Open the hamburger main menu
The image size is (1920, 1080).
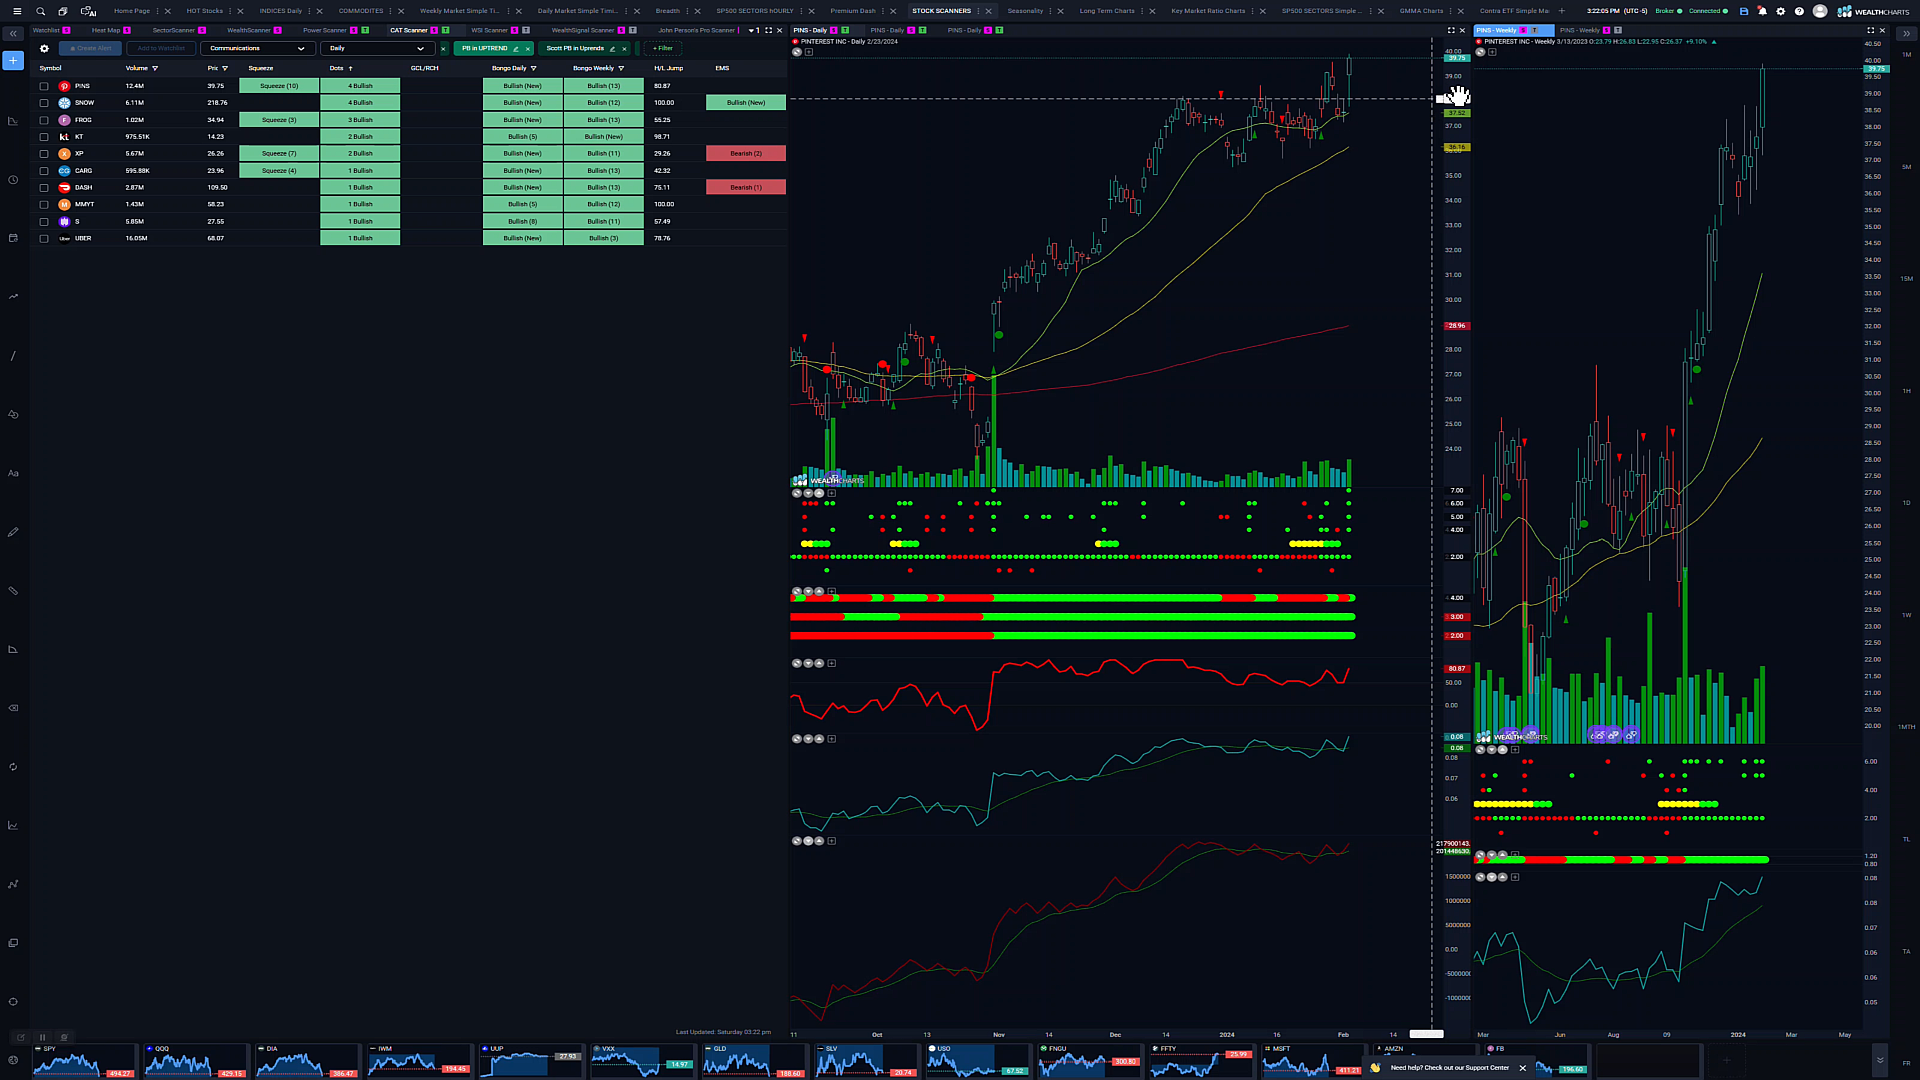point(16,11)
